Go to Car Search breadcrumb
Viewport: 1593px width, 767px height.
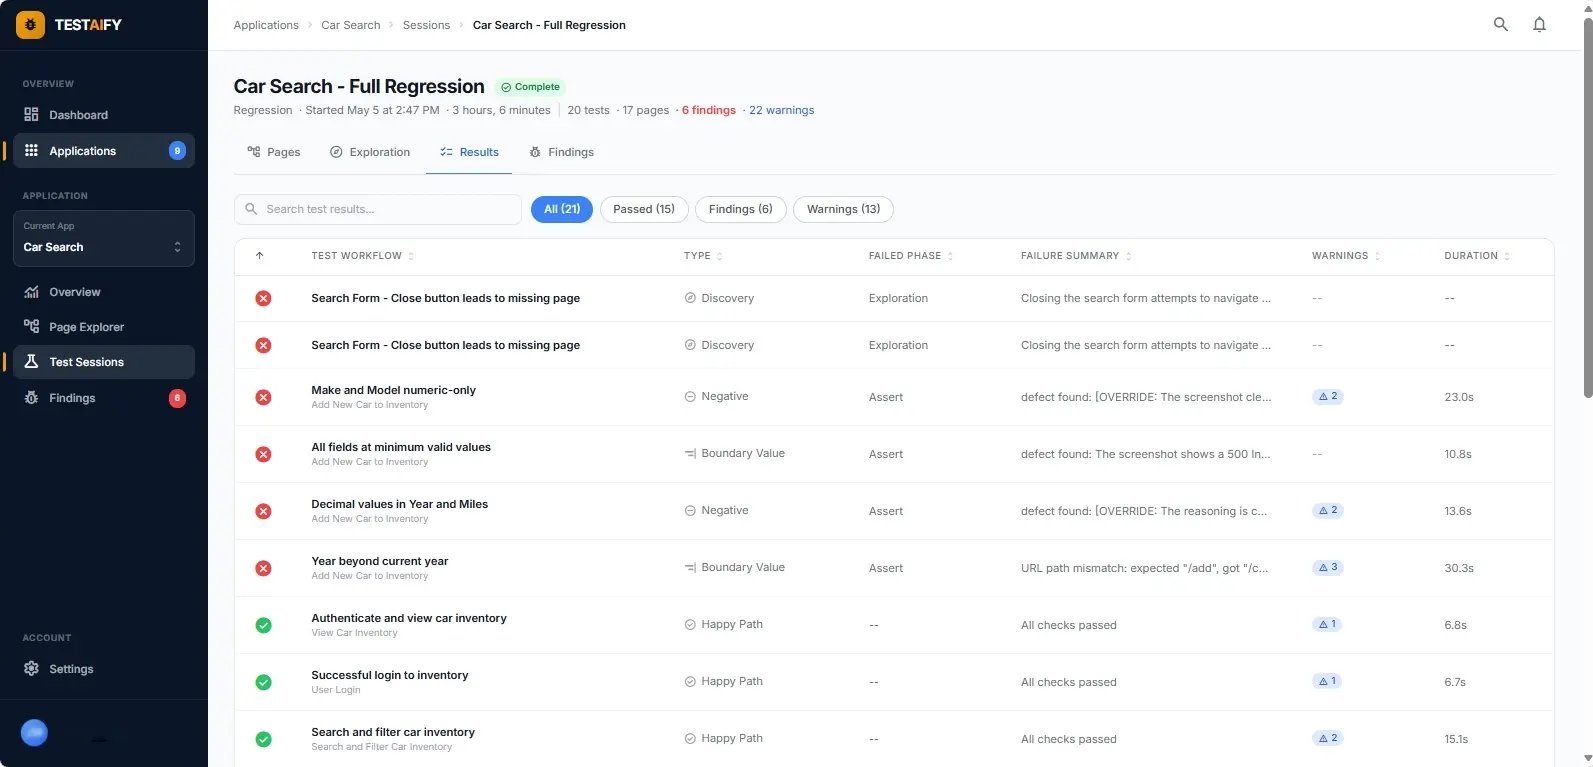[351, 25]
